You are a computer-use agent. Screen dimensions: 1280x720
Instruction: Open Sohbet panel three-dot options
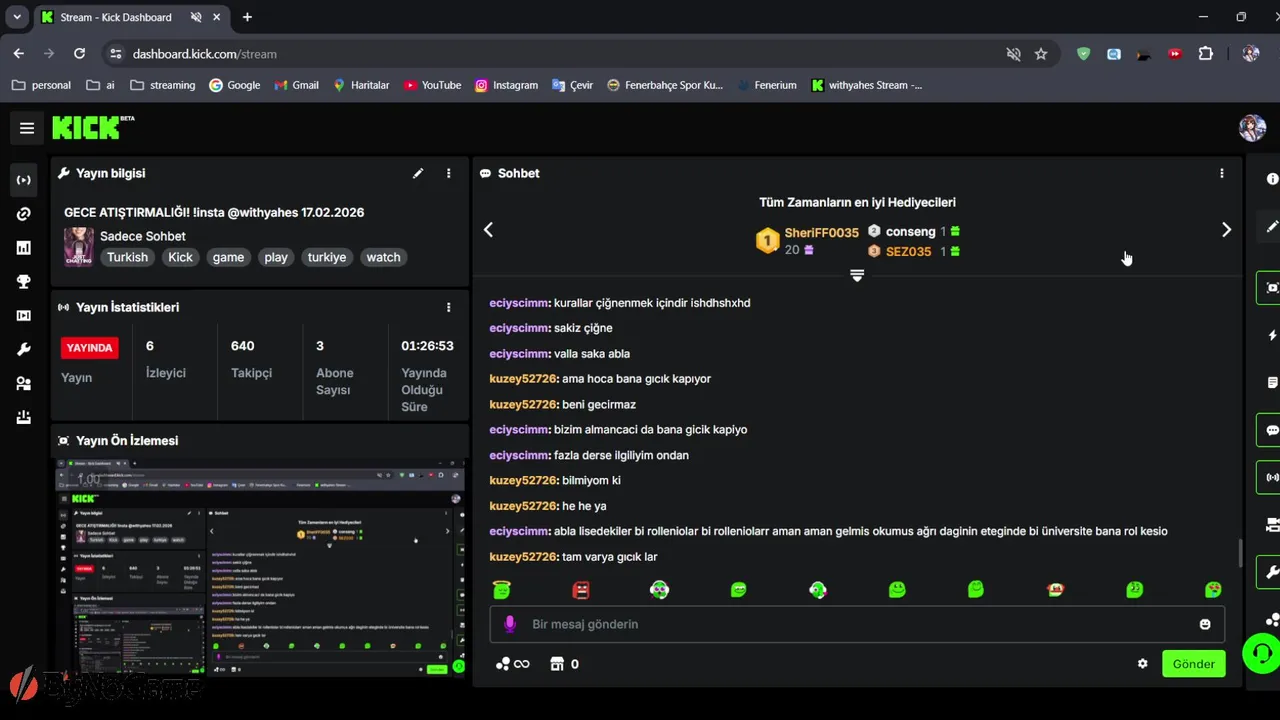point(1221,173)
